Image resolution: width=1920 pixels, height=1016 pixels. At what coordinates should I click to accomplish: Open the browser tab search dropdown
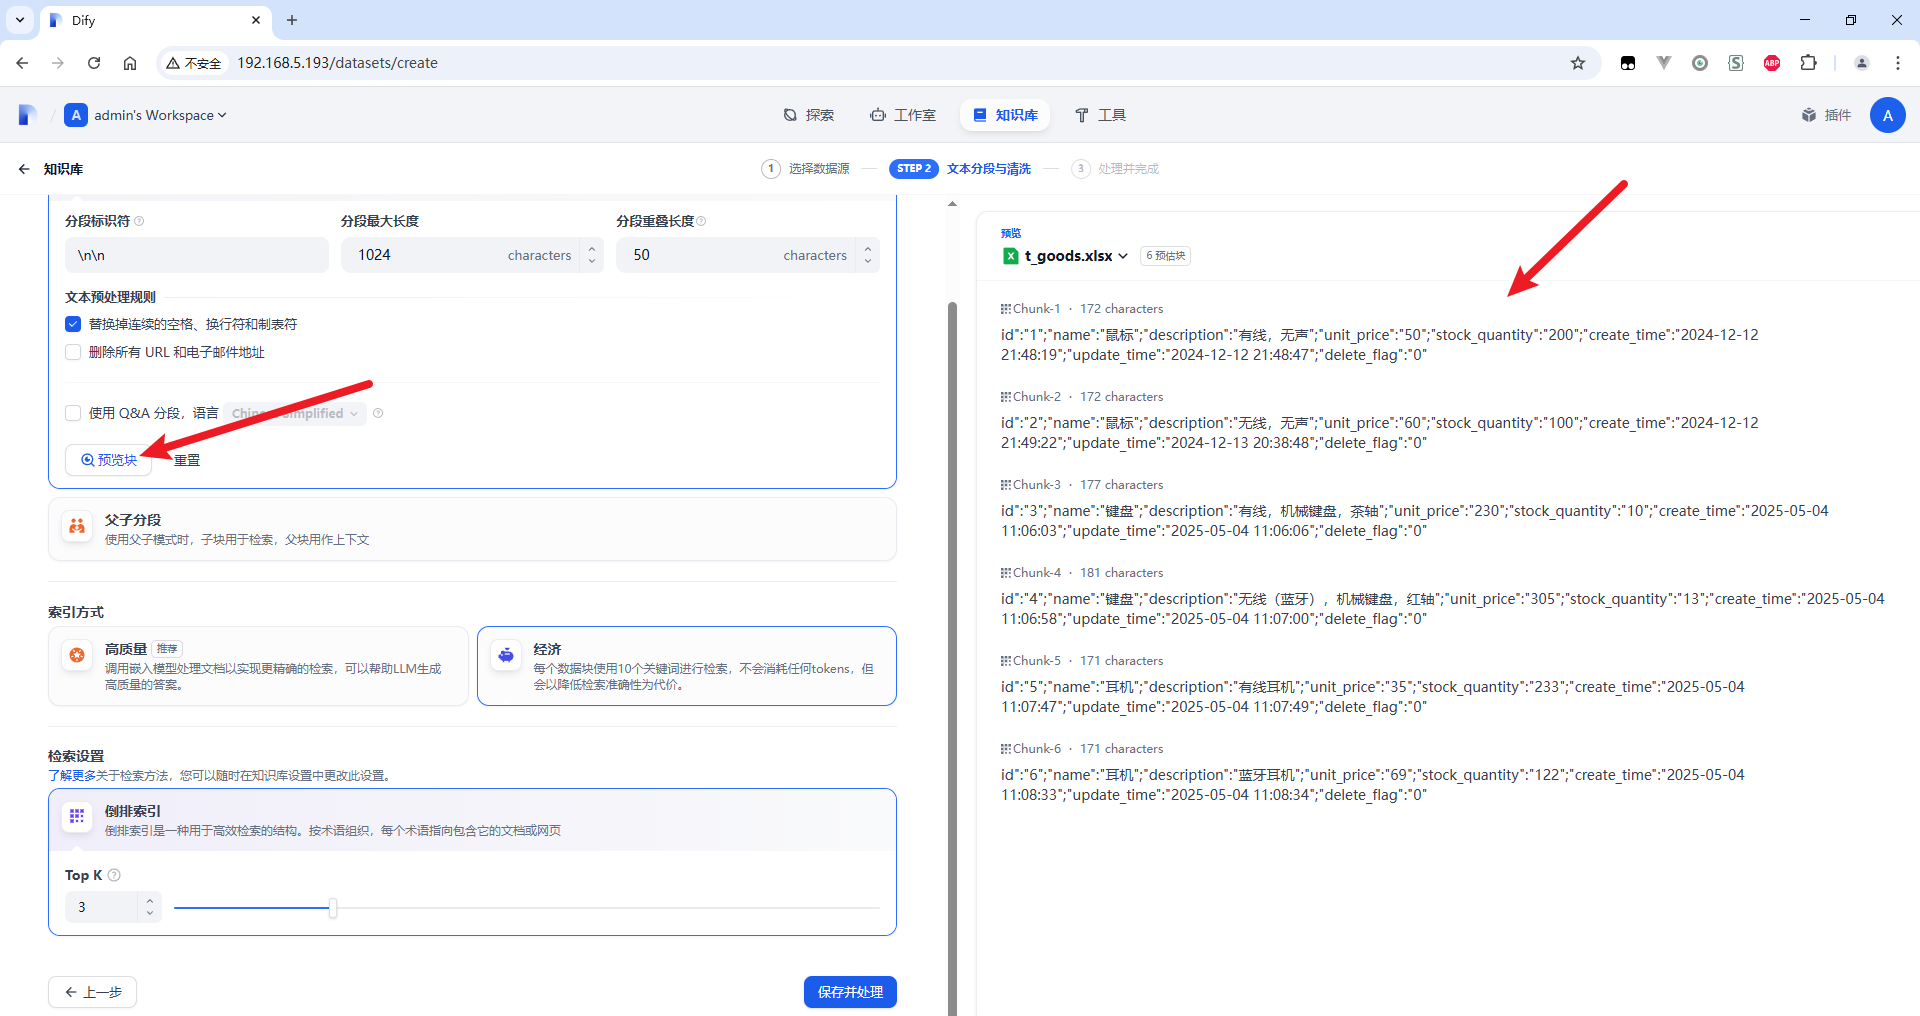coord(20,20)
